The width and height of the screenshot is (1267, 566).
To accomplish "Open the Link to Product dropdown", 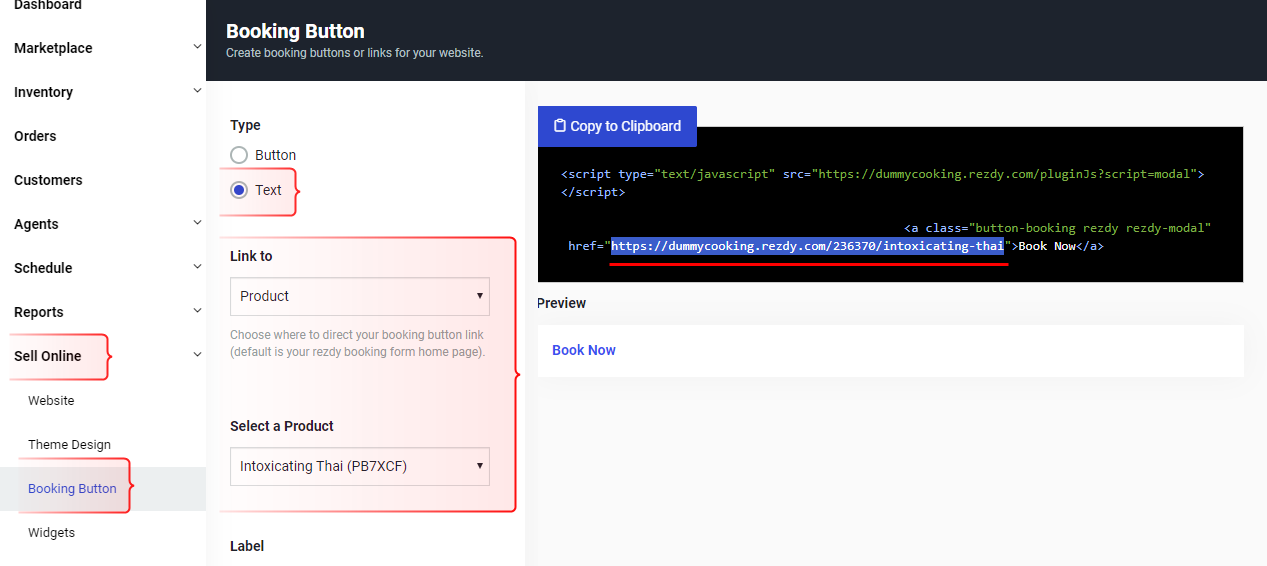I will pyautogui.click(x=360, y=296).
